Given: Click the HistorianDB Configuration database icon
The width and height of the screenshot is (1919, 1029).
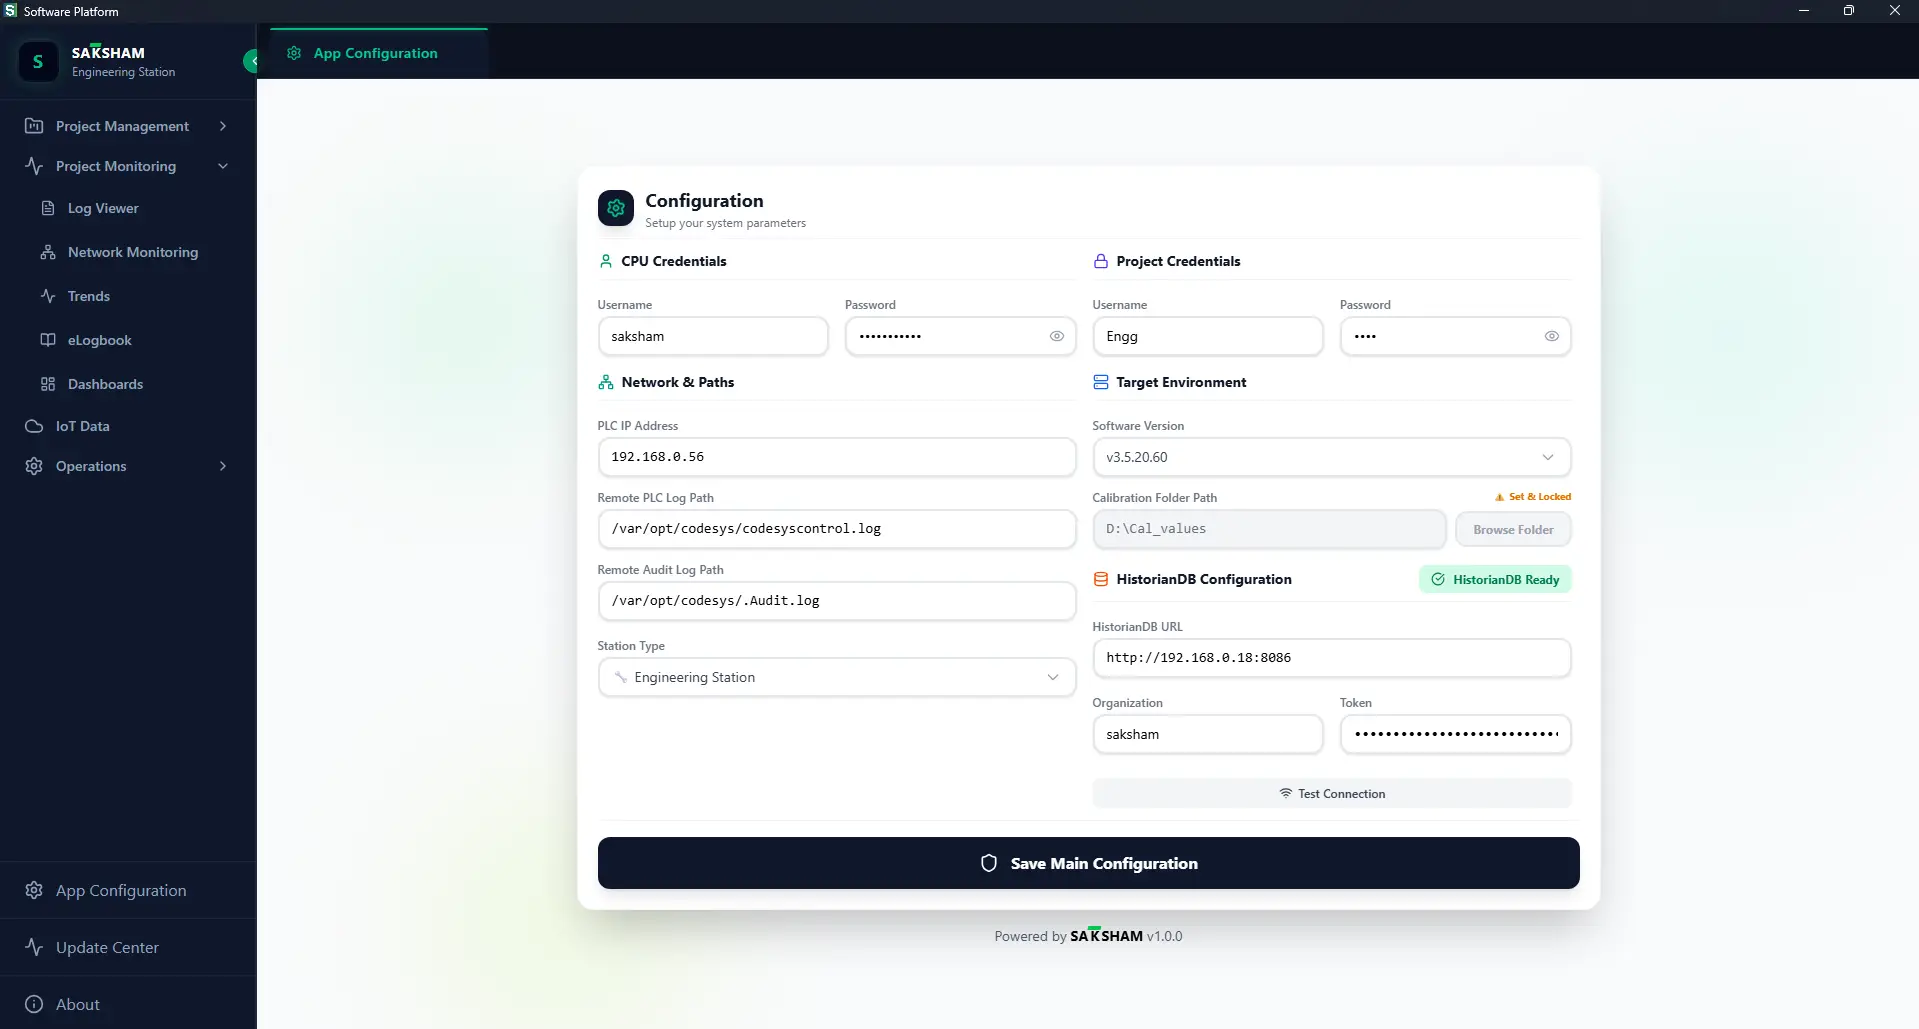Looking at the screenshot, I should pyautogui.click(x=1101, y=579).
